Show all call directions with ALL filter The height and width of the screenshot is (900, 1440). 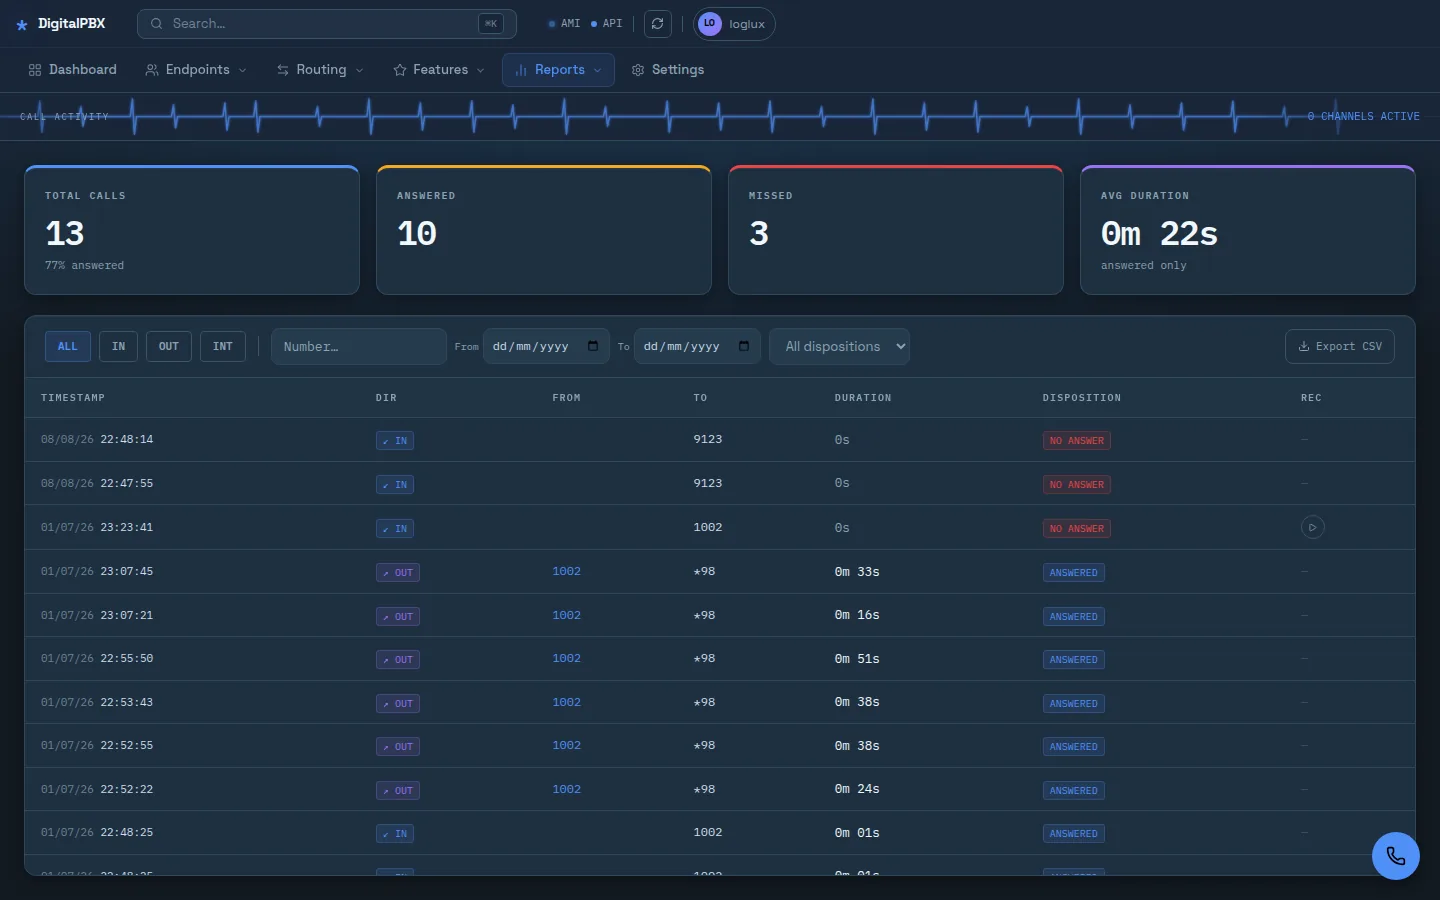pyautogui.click(x=68, y=347)
